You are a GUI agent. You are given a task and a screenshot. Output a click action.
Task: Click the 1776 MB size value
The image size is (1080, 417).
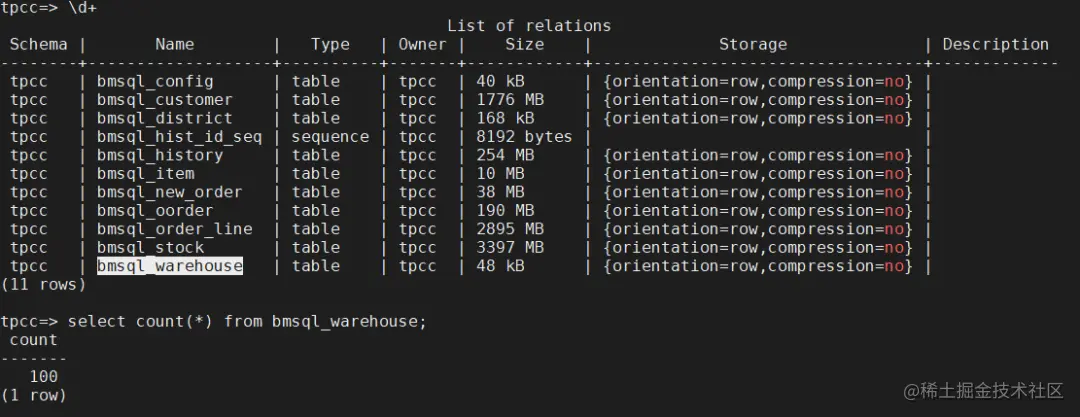(x=510, y=100)
